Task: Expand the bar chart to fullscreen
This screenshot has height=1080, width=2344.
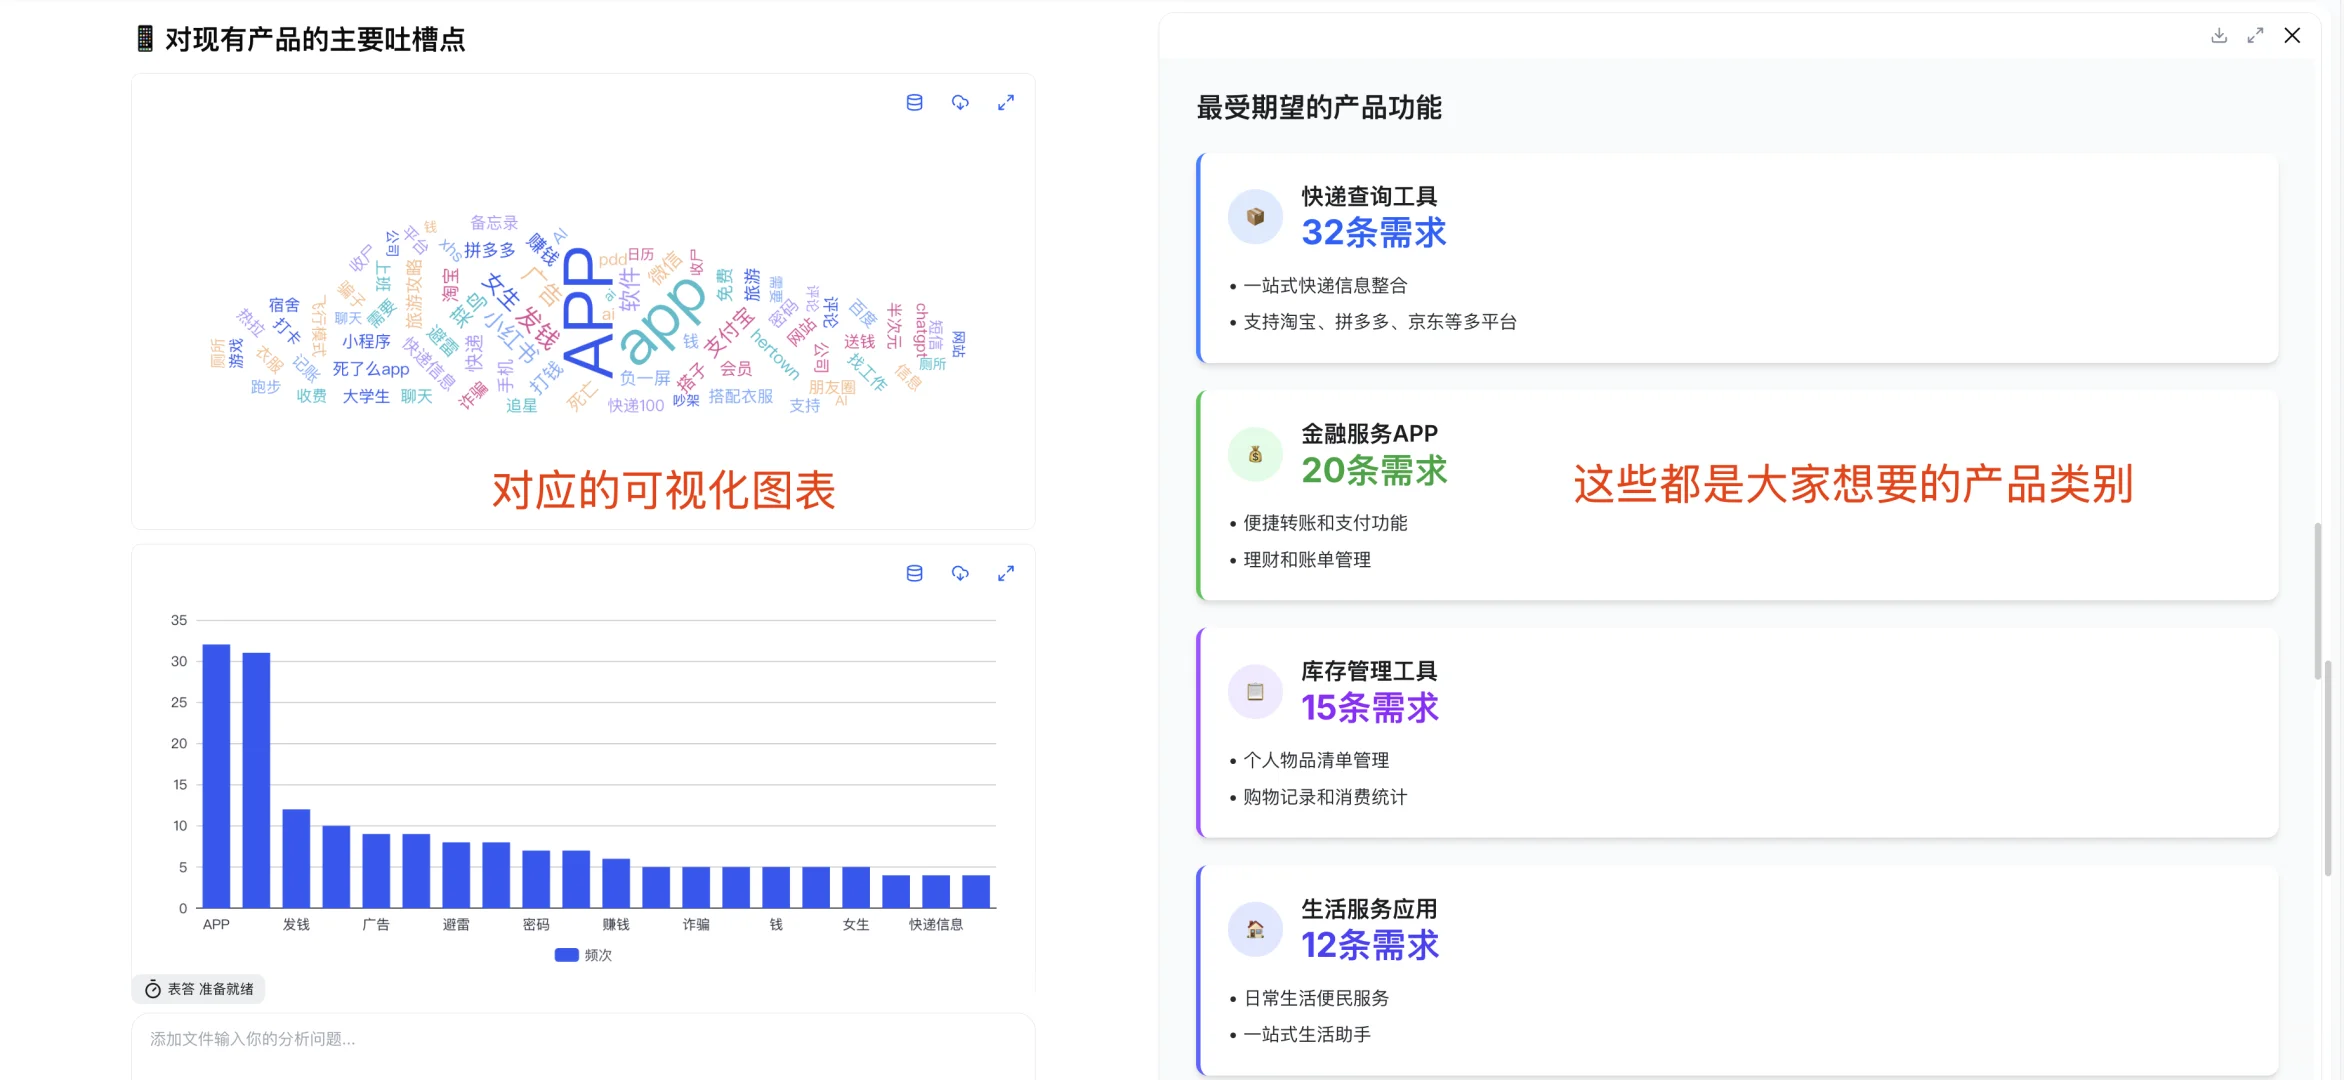Action: pos(1006,573)
